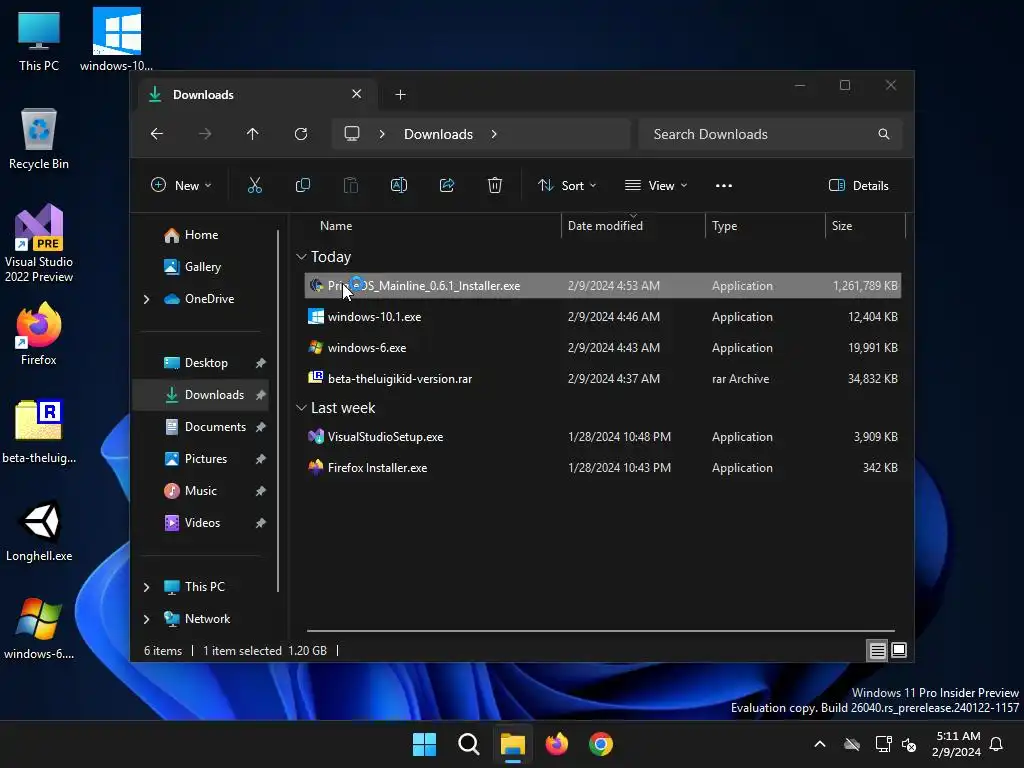Click the monitor icon in address bar

coord(352,134)
